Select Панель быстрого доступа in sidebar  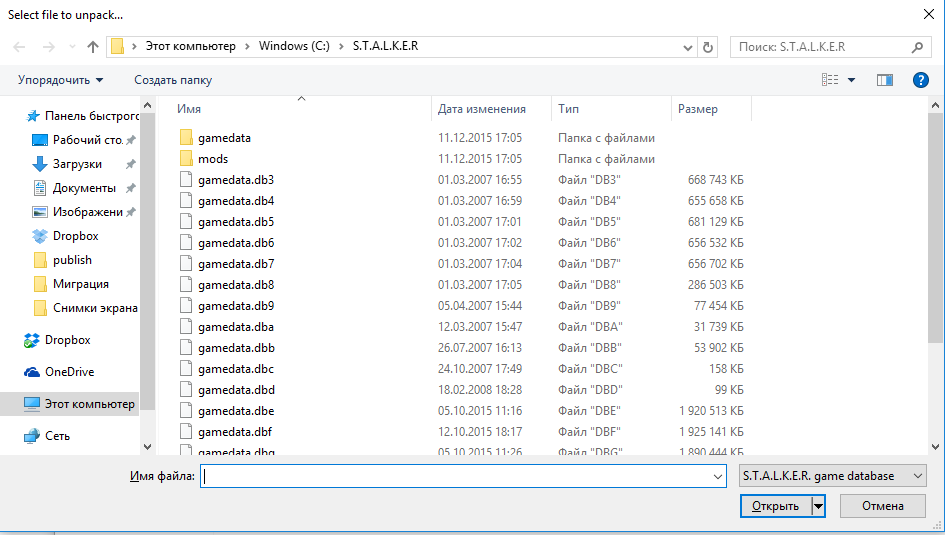83,116
